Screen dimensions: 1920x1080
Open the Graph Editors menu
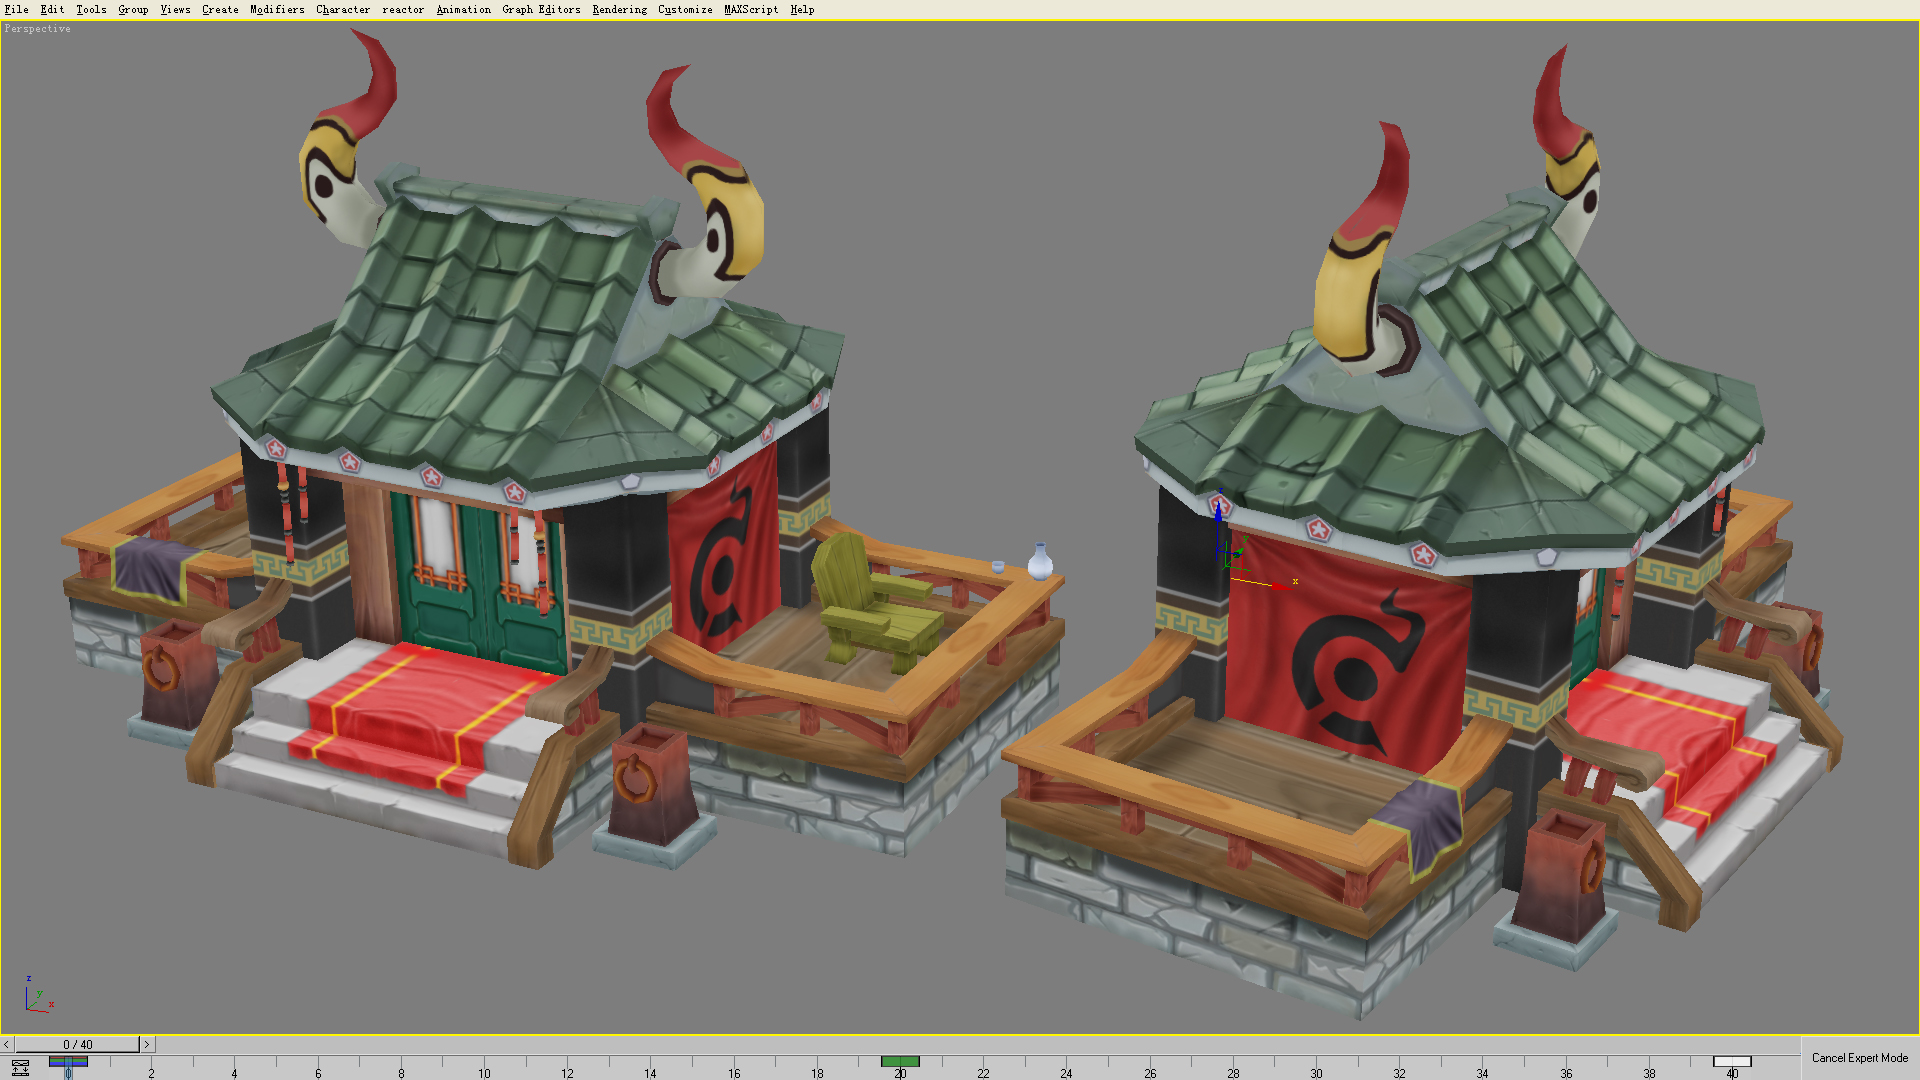541,10
